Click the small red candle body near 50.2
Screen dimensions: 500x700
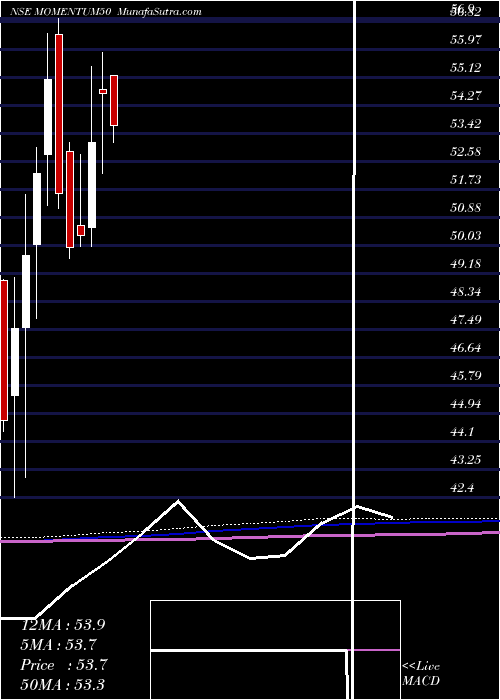click(81, 230)
